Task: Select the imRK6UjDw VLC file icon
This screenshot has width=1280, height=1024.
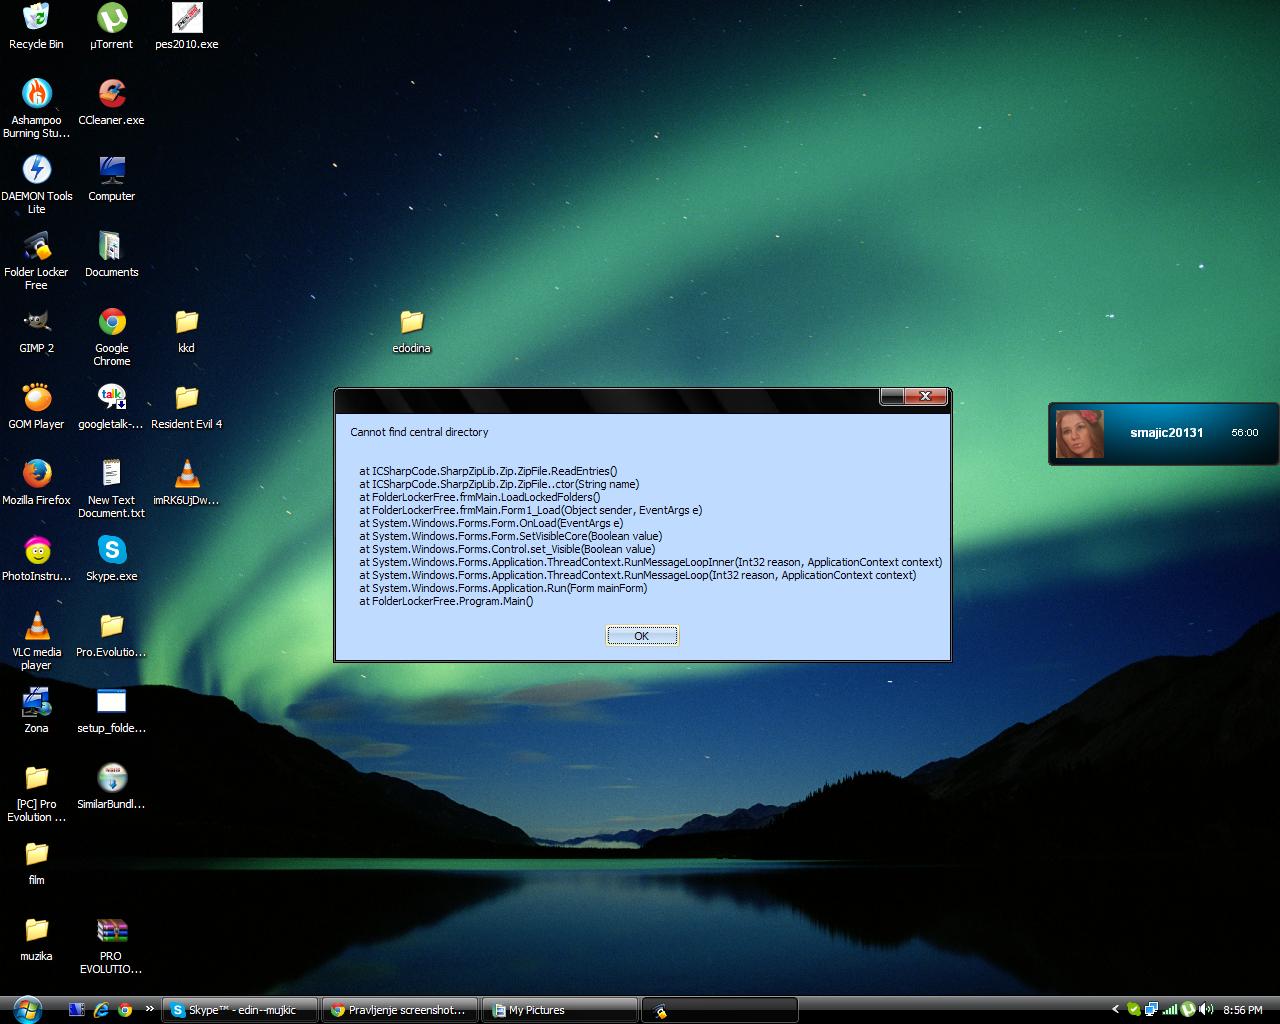Action: (x=187, y=483)
